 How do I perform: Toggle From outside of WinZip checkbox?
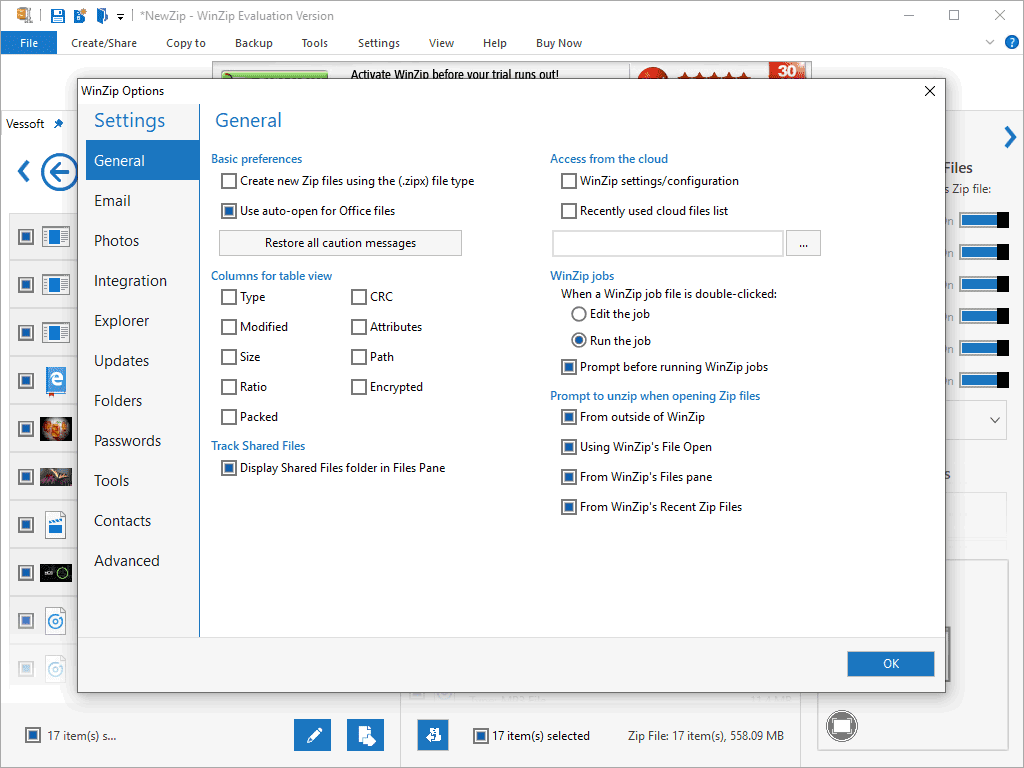[x=569, y=417]
